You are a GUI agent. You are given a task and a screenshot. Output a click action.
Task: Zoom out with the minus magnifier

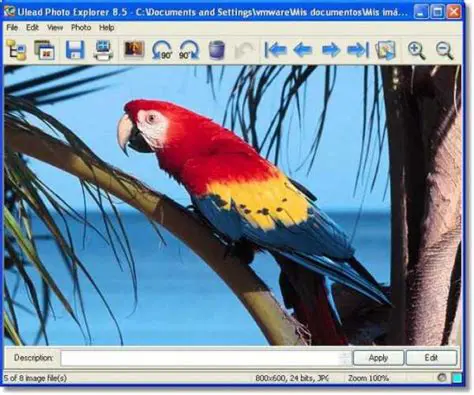(444, 50)
